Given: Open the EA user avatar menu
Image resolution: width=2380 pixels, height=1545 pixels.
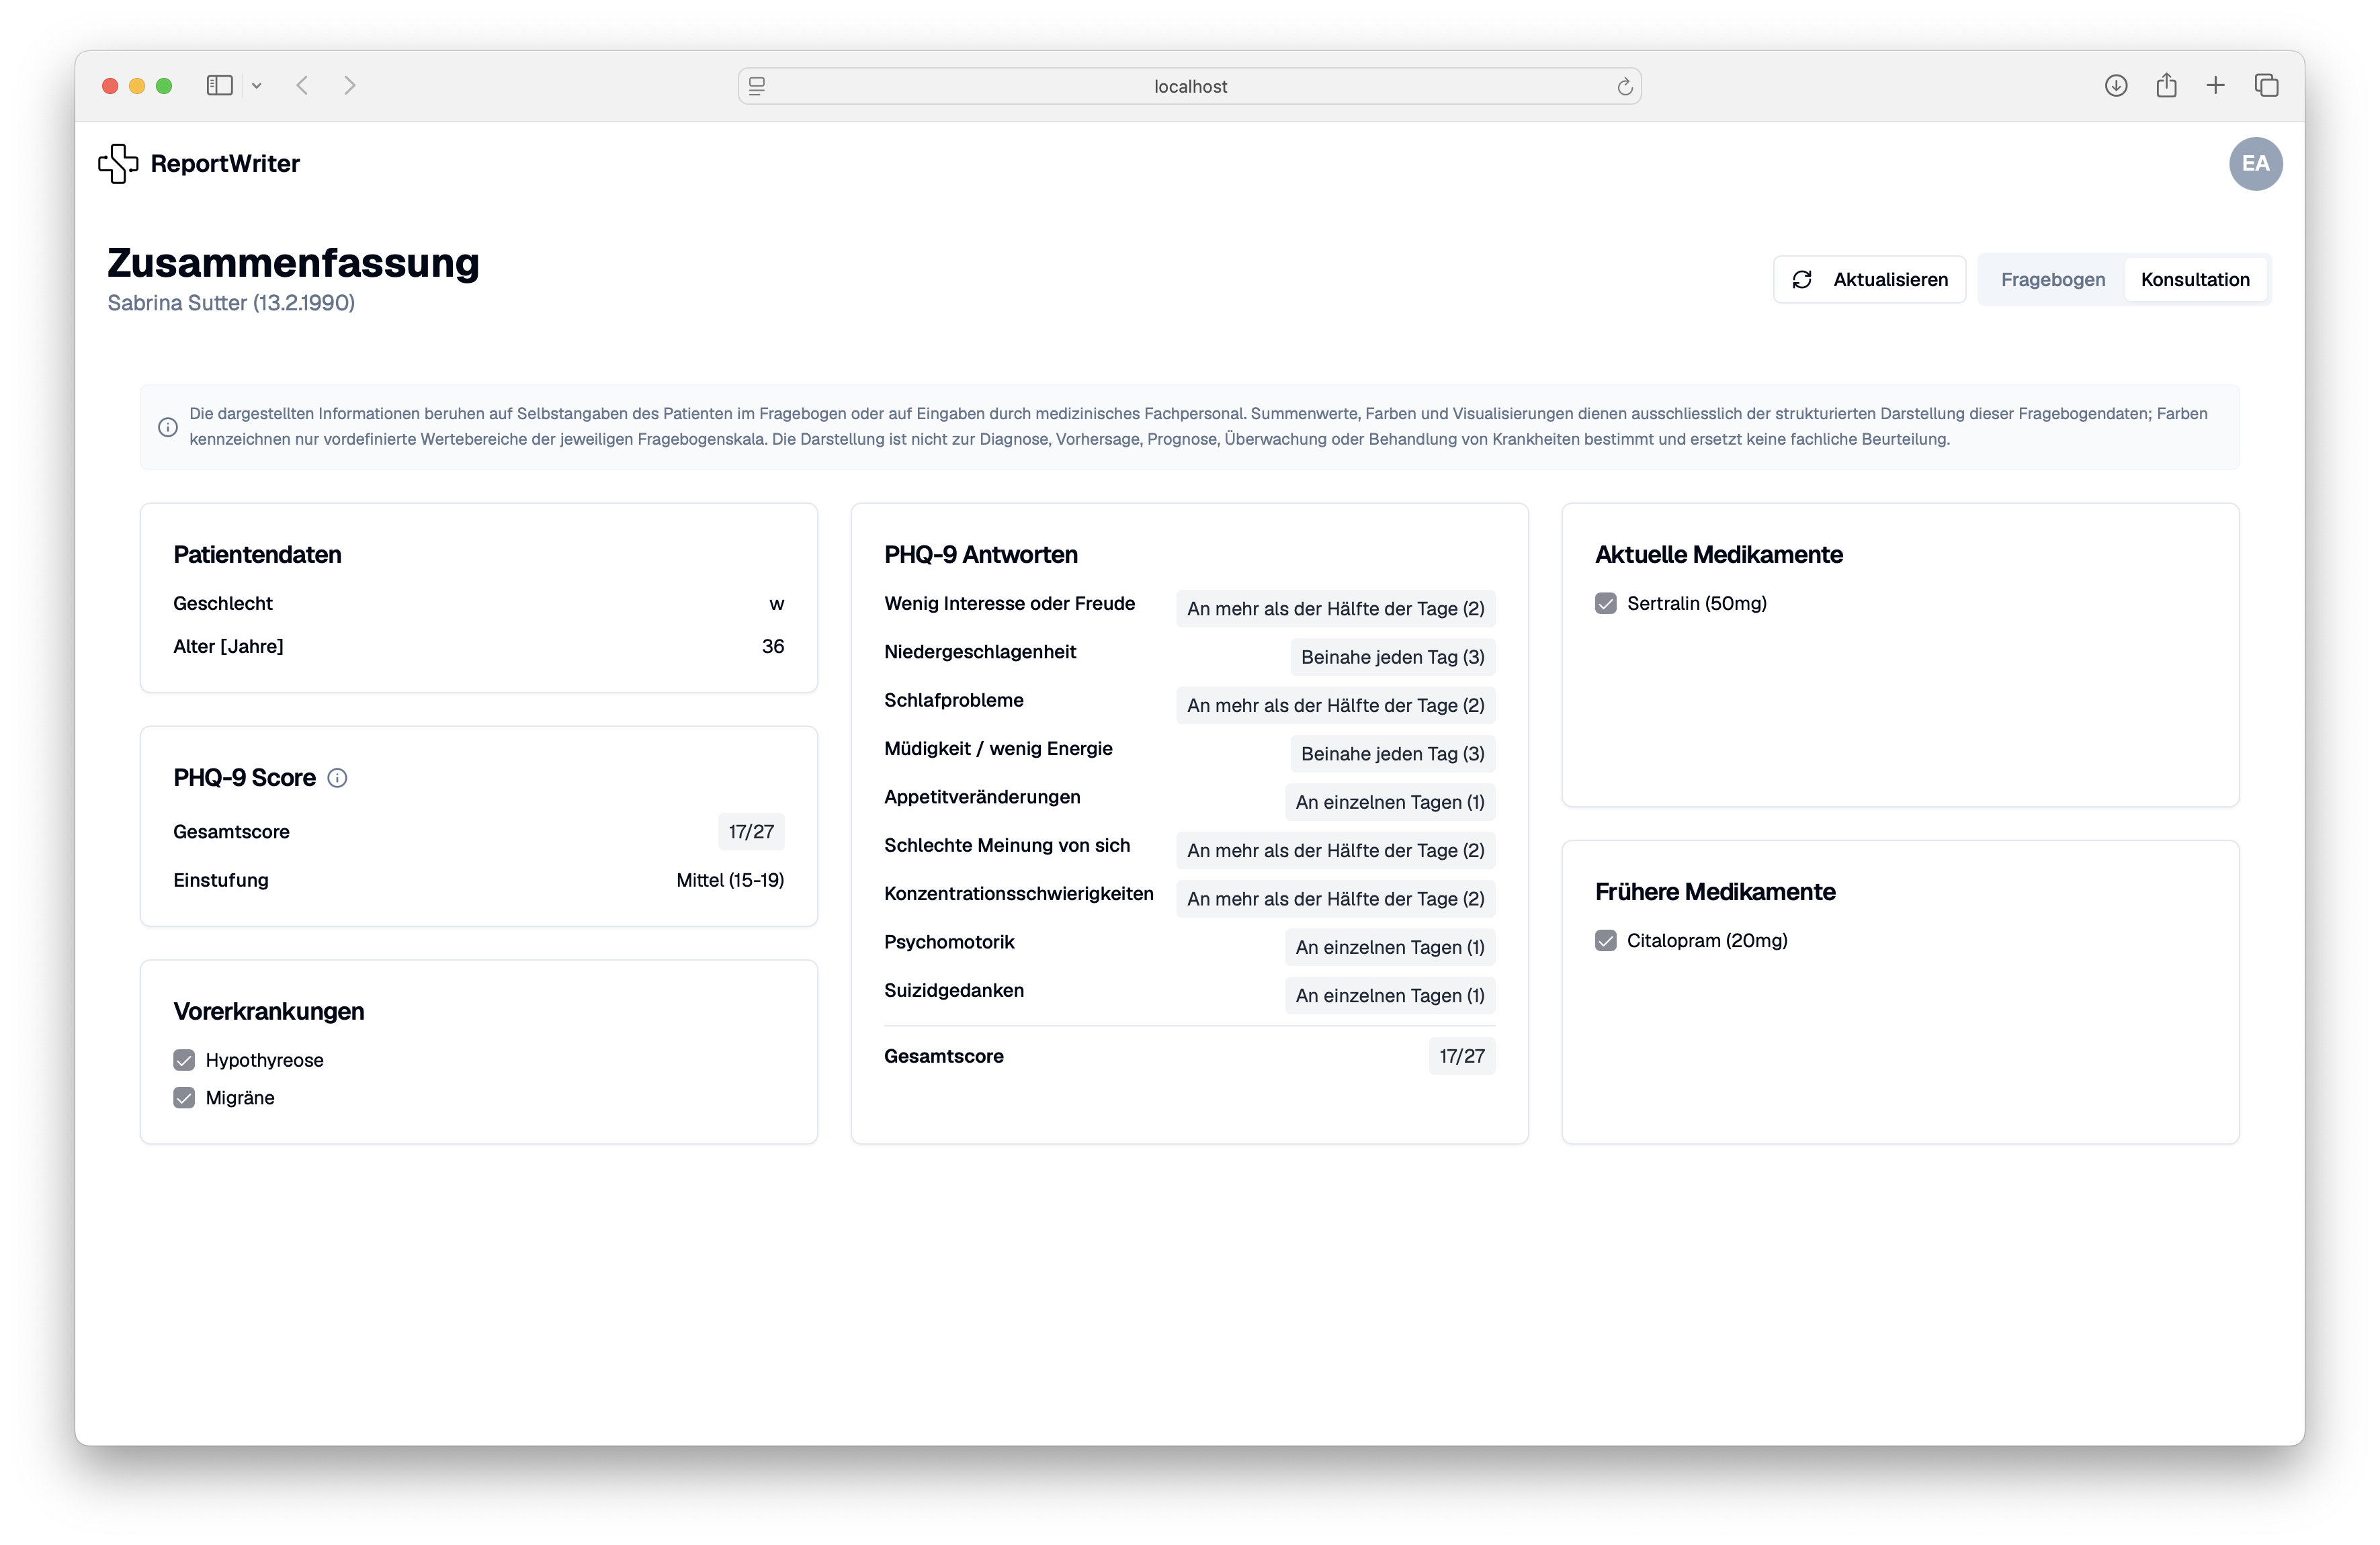Looking at the screenshot, I should (2255, 163).
